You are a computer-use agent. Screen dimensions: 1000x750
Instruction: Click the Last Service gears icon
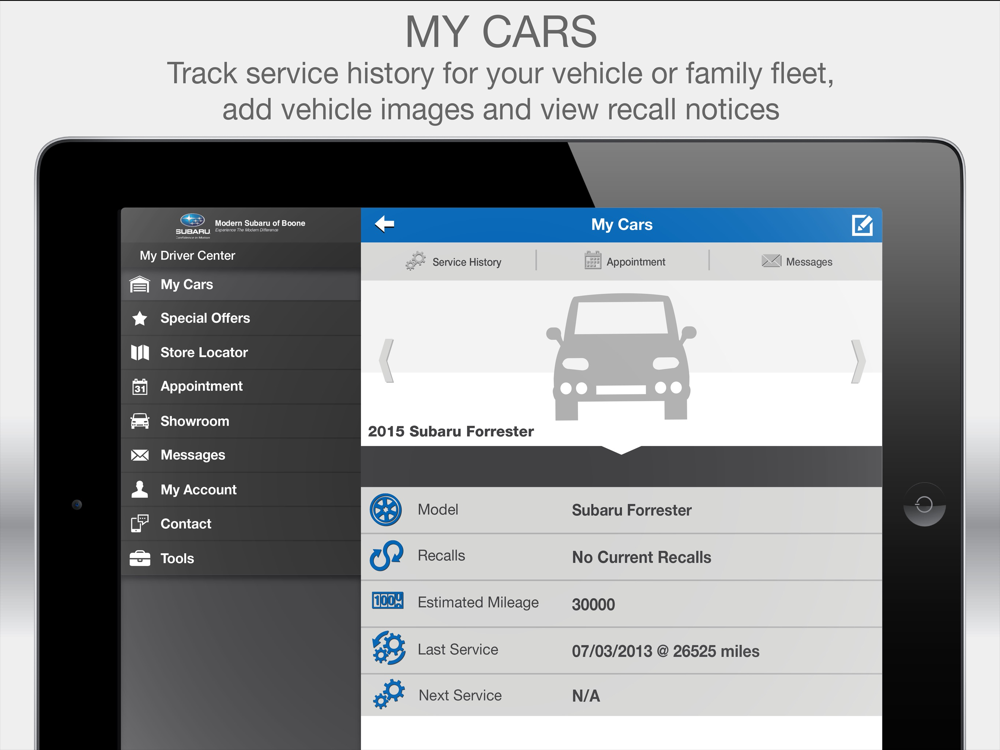point(388,648)
